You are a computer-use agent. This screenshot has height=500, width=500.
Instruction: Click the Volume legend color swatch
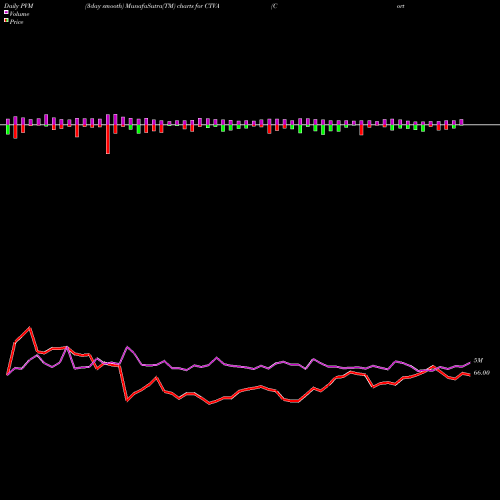coord(6,12)
